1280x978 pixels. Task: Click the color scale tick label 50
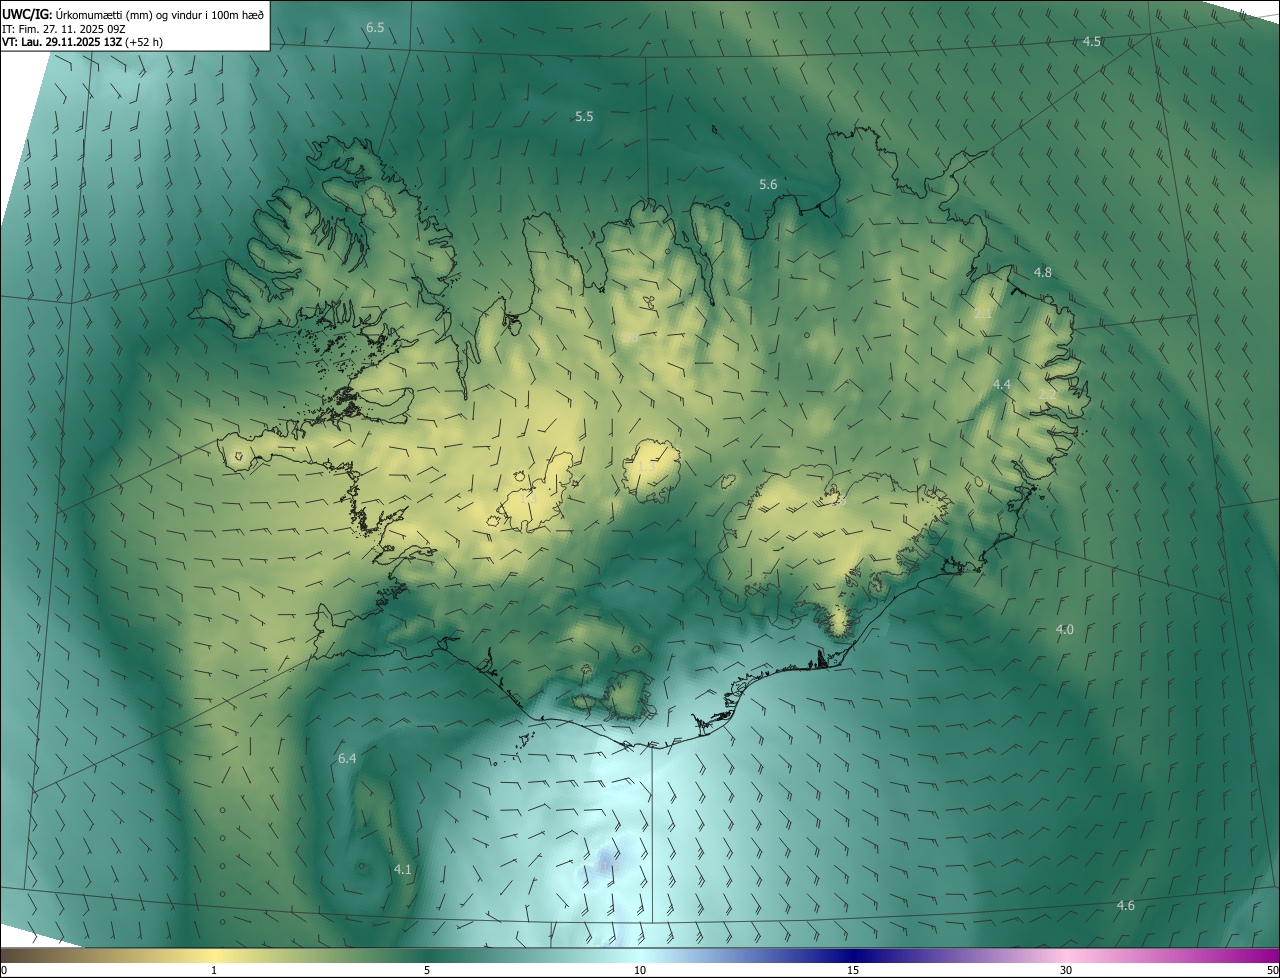point(1272,970)
